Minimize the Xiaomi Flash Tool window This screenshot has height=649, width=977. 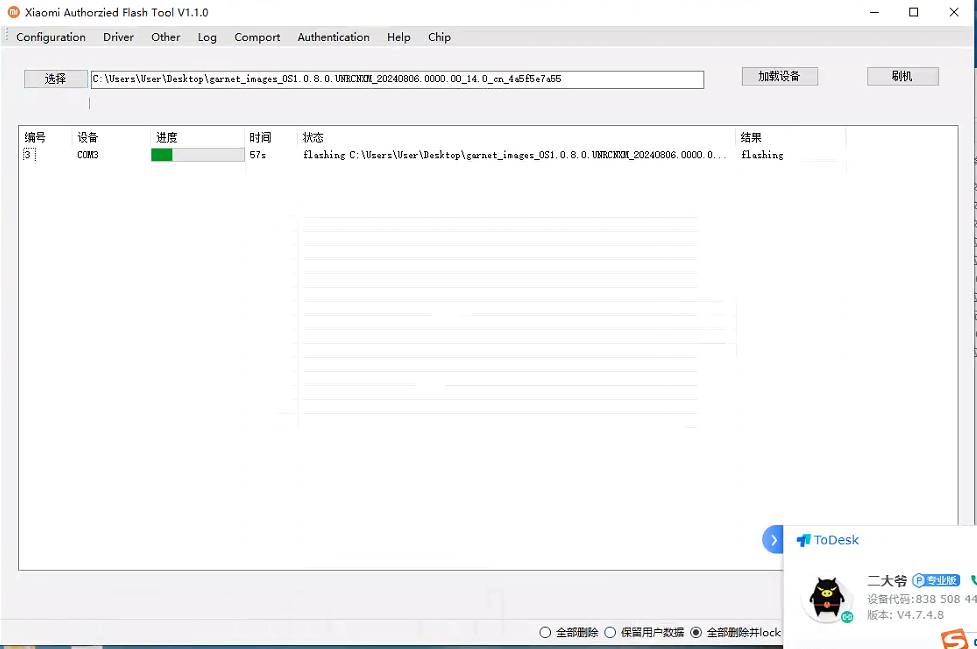875,12
